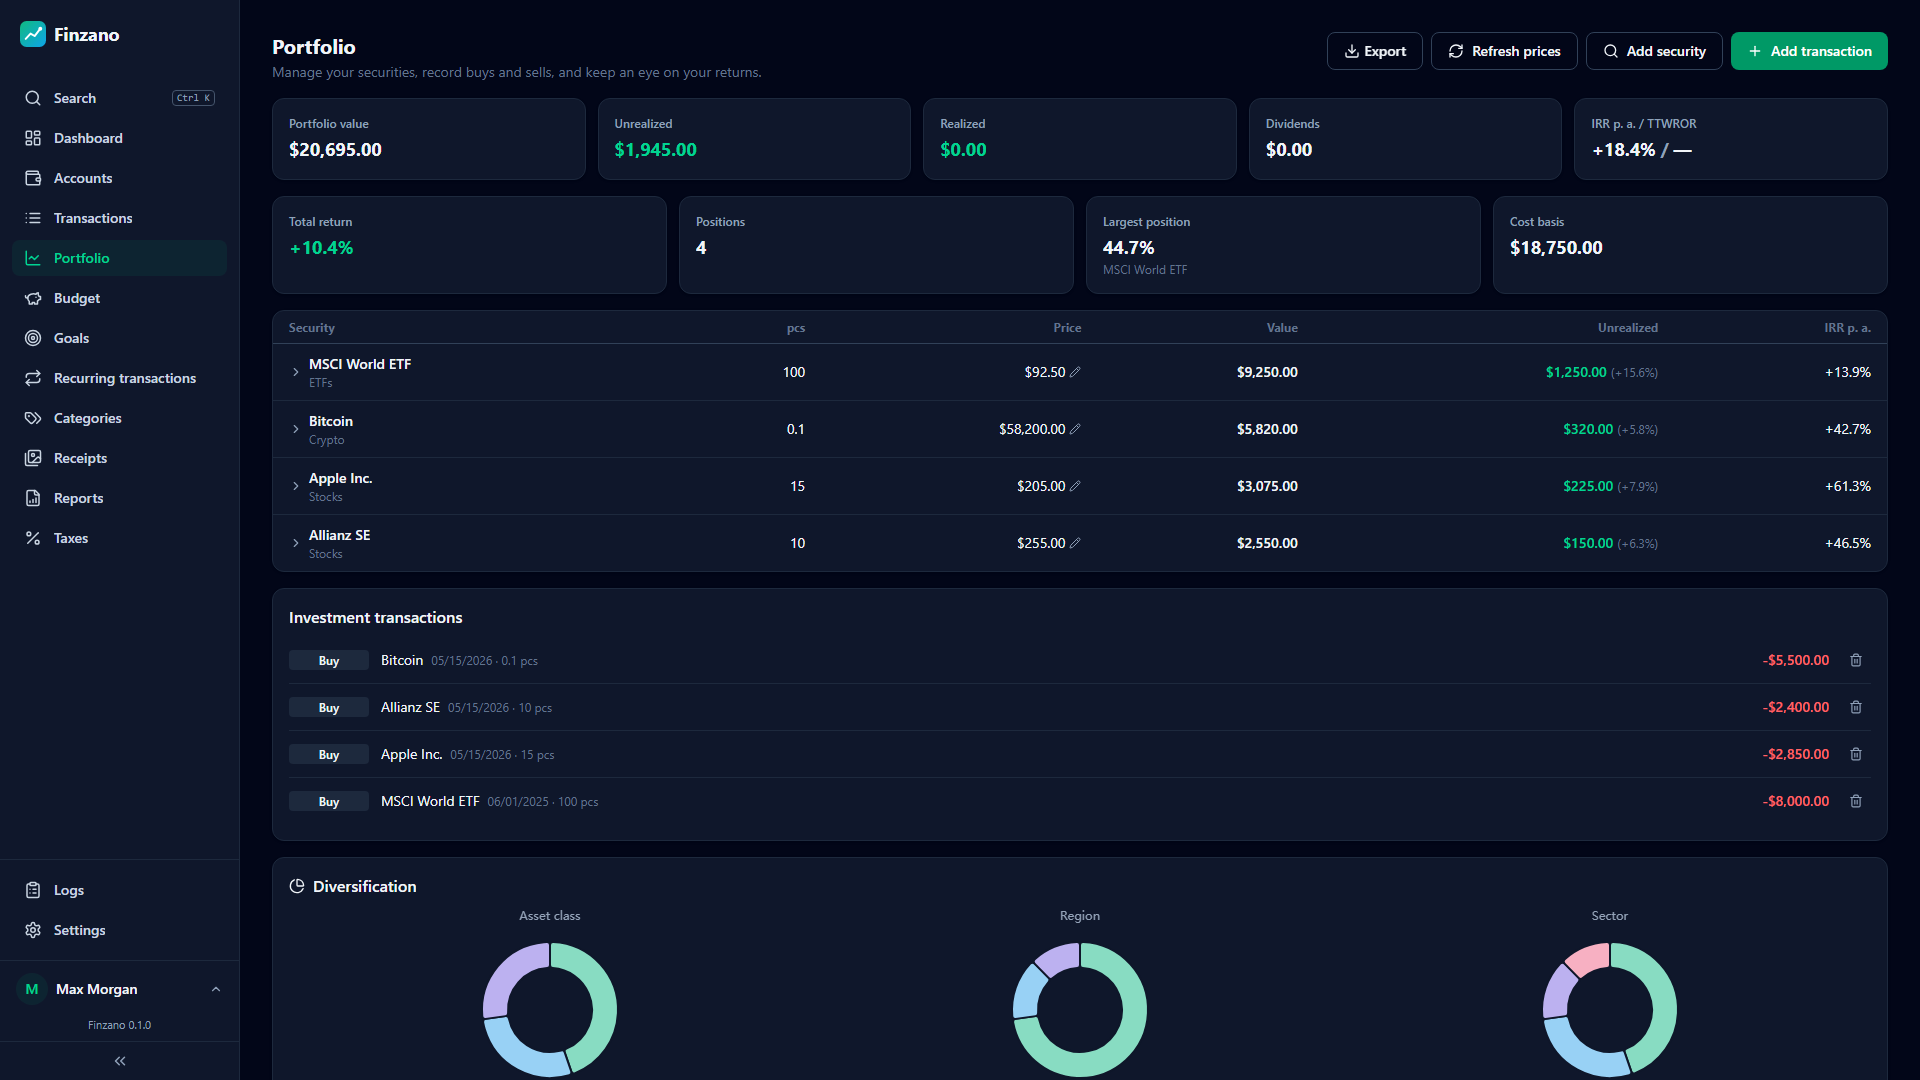The width and height of the screenshot is (1920, 1080).
Task: Click the Max Morgan avatar
Action: [32, 989]
